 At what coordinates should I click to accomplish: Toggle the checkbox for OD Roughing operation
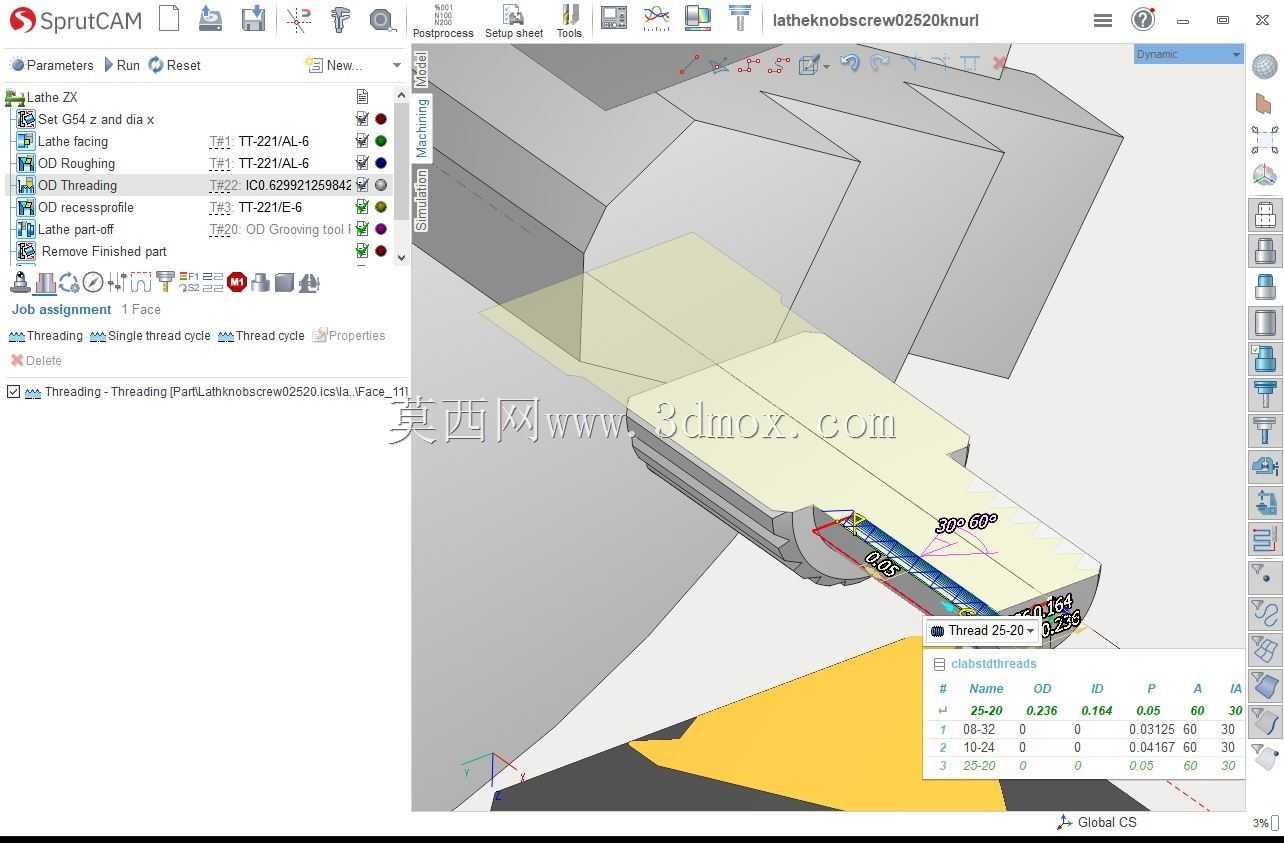(363, 163)
